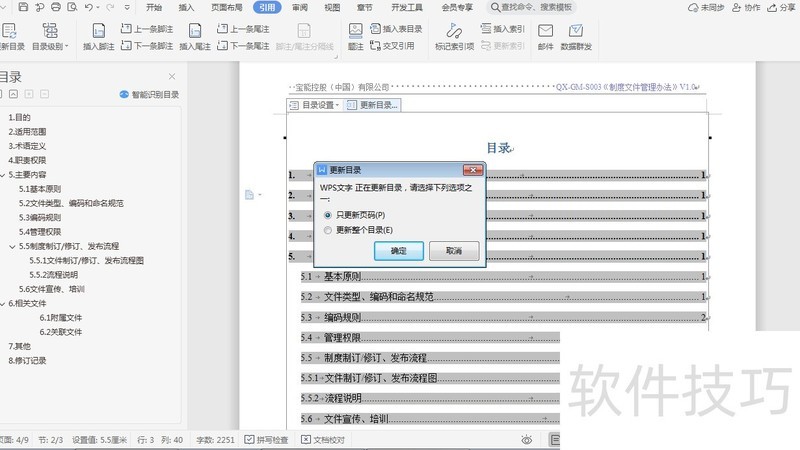This screenshot has height=450, width=800.
Task: Select 8.修订记录 in outline tree
Action: (x=27, y=360)
